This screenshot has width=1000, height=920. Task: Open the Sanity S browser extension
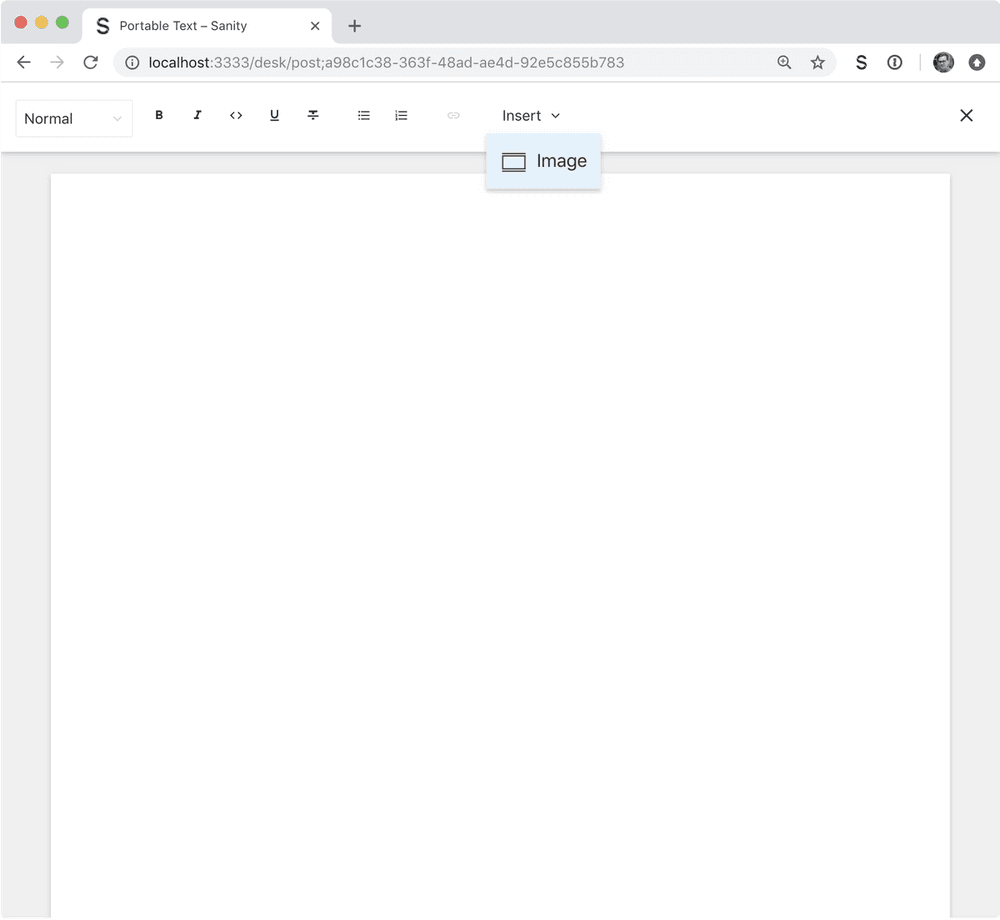861,62
